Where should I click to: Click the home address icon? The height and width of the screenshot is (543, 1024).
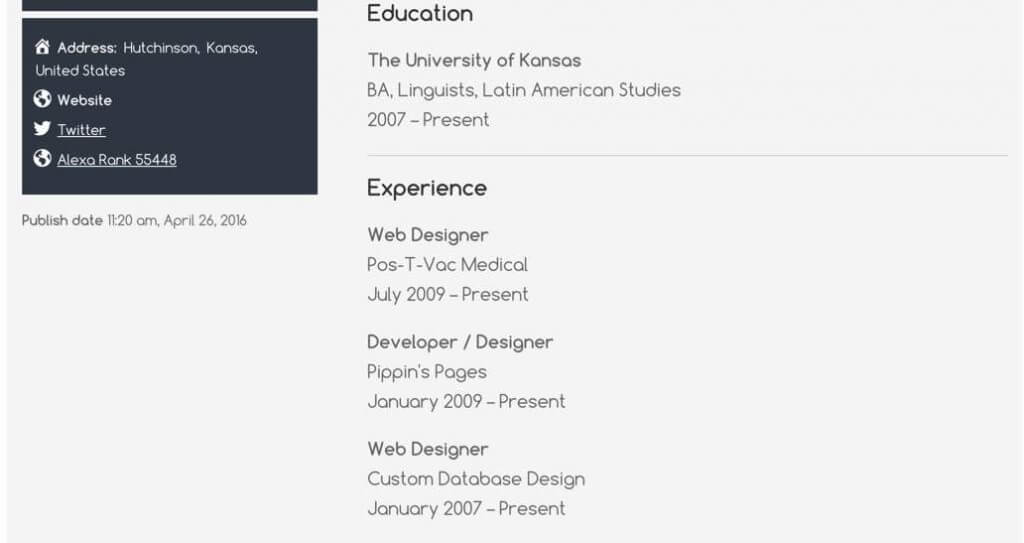tap(42, 47)
